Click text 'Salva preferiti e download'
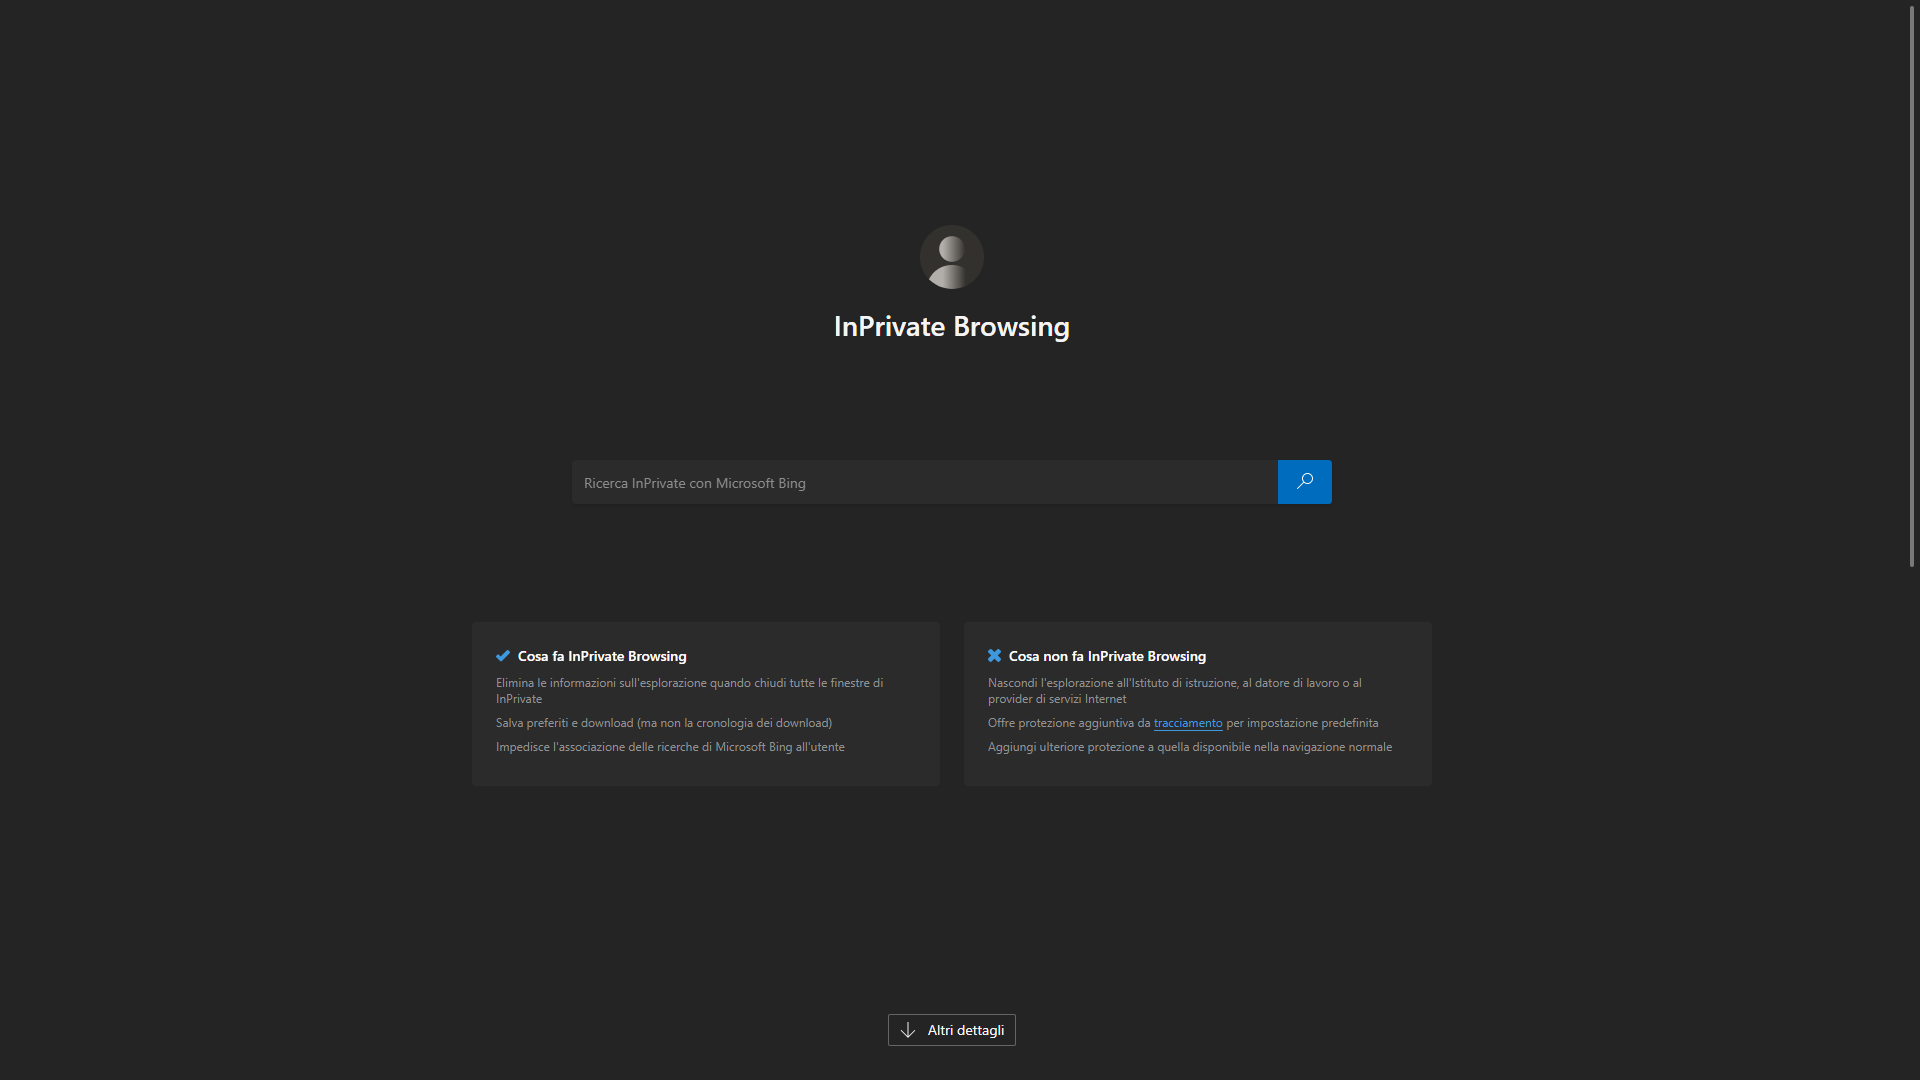1920x1080 pixels. (565, 723)
